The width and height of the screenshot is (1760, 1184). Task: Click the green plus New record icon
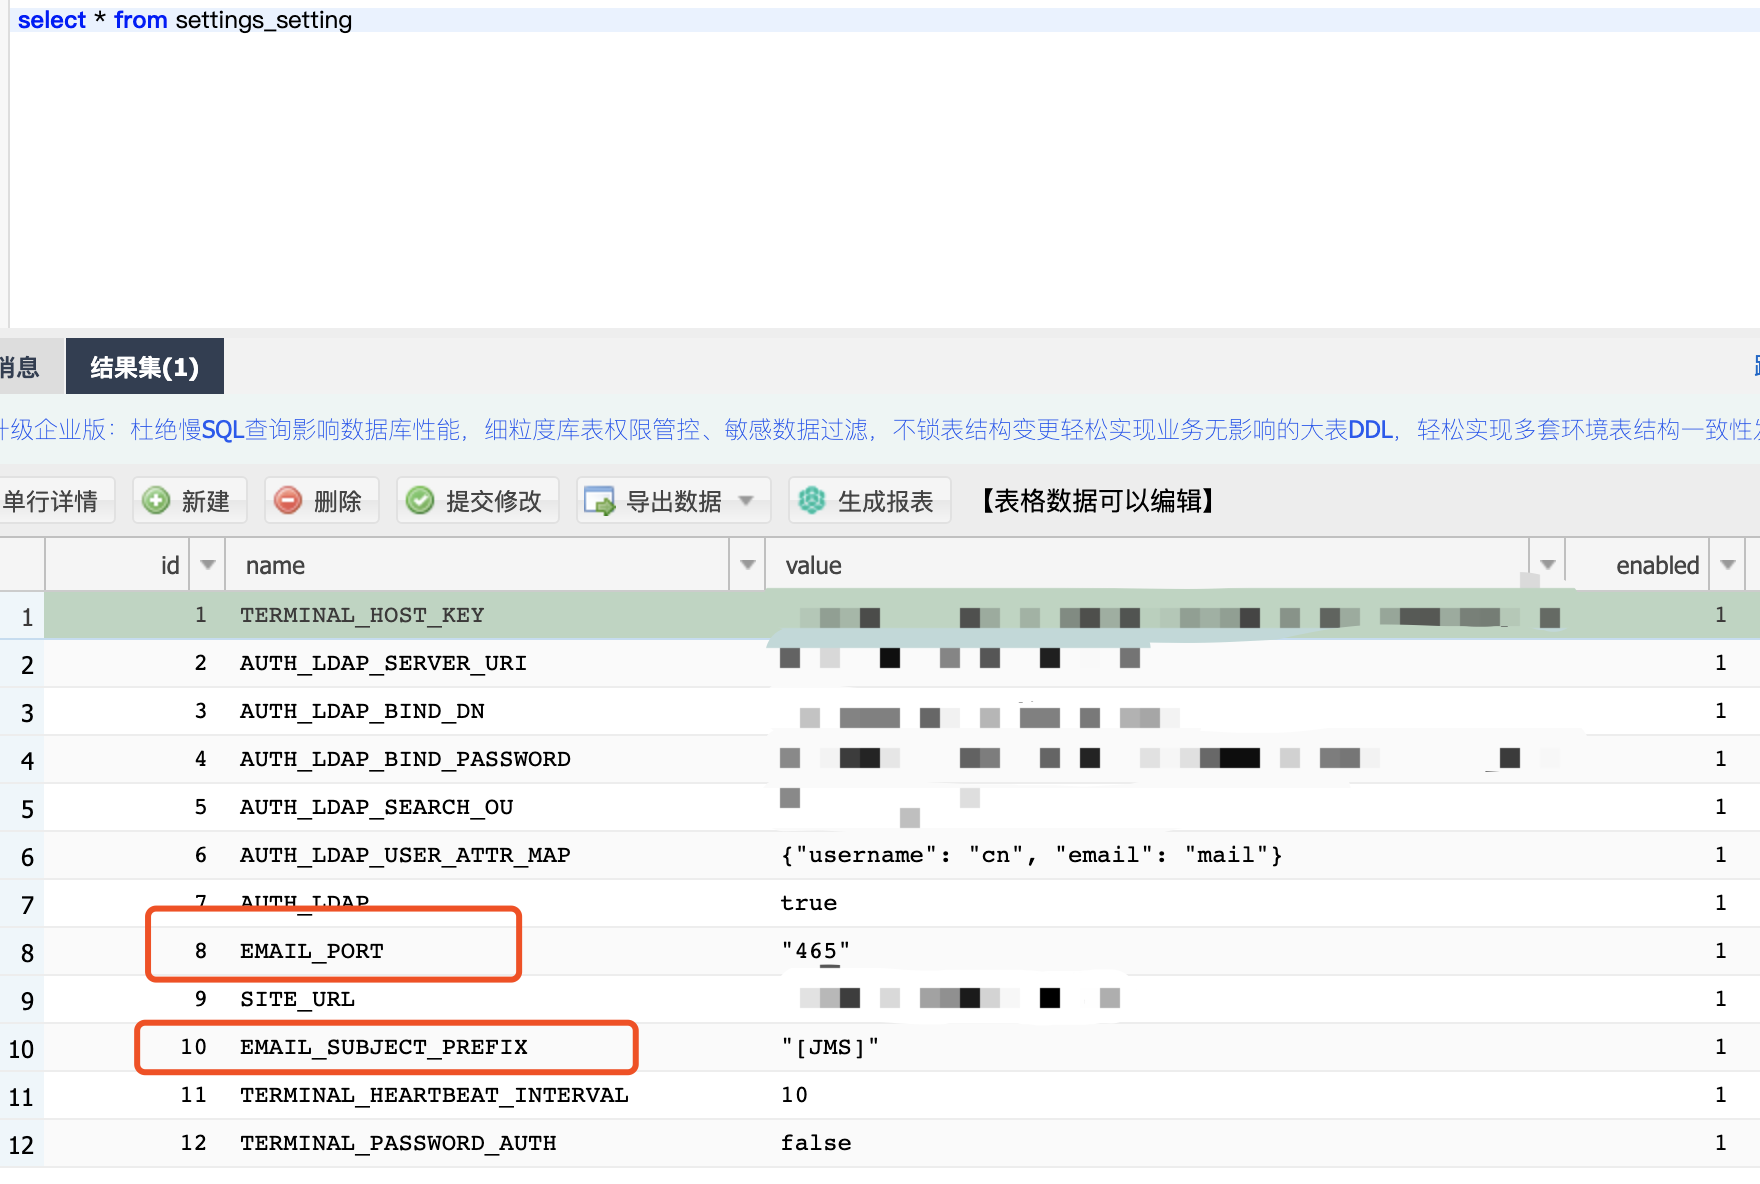[x=156, y=500]
